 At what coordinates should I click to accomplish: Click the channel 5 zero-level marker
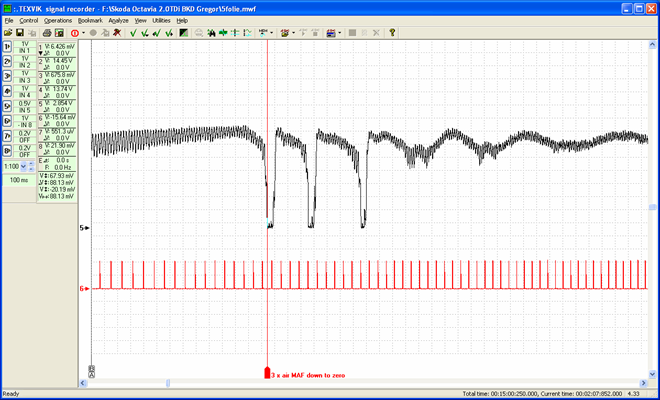[x=85, y=228]
